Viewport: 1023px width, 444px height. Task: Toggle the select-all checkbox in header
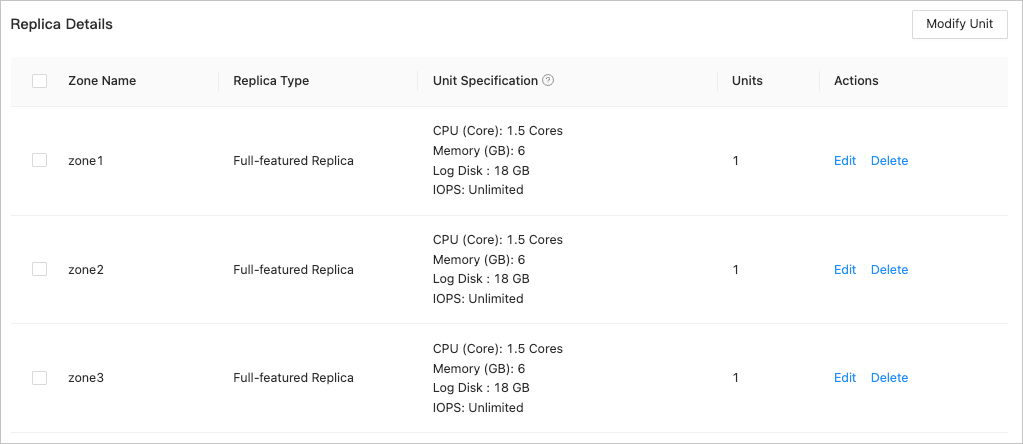40,81
